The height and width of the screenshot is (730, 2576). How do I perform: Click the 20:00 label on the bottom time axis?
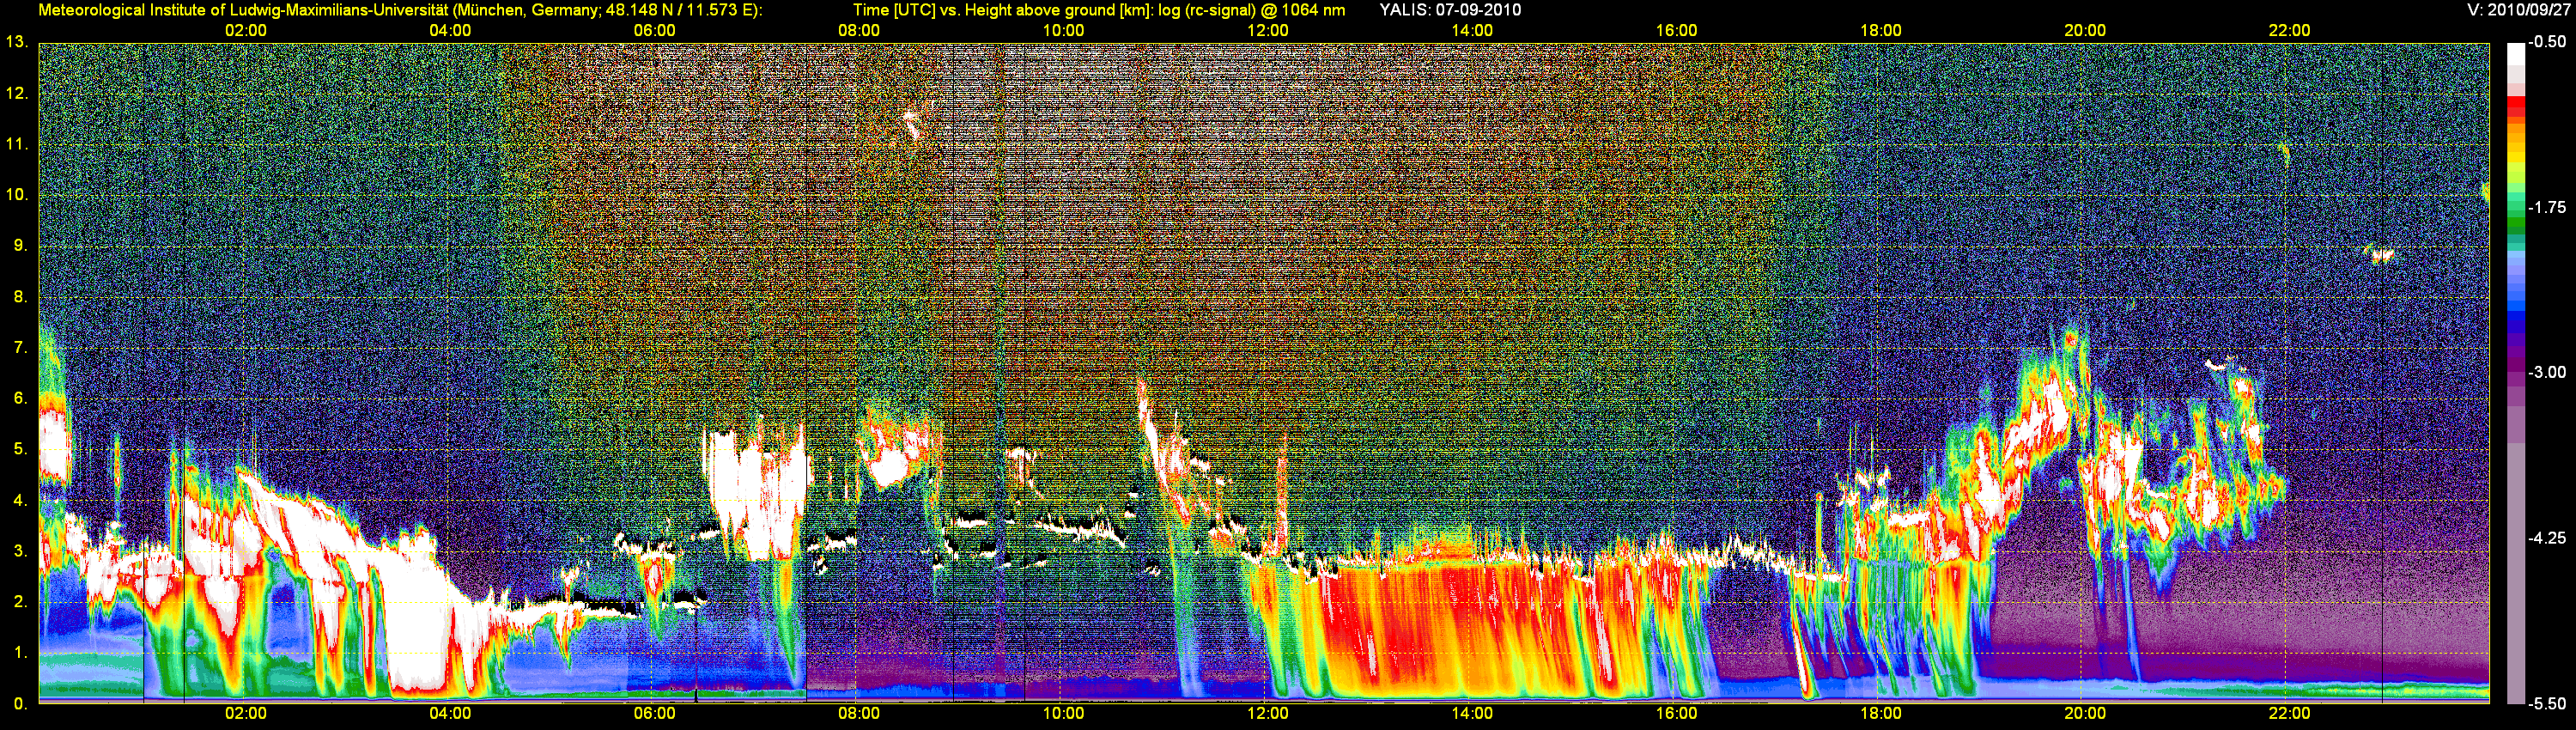pos(2085,714)
